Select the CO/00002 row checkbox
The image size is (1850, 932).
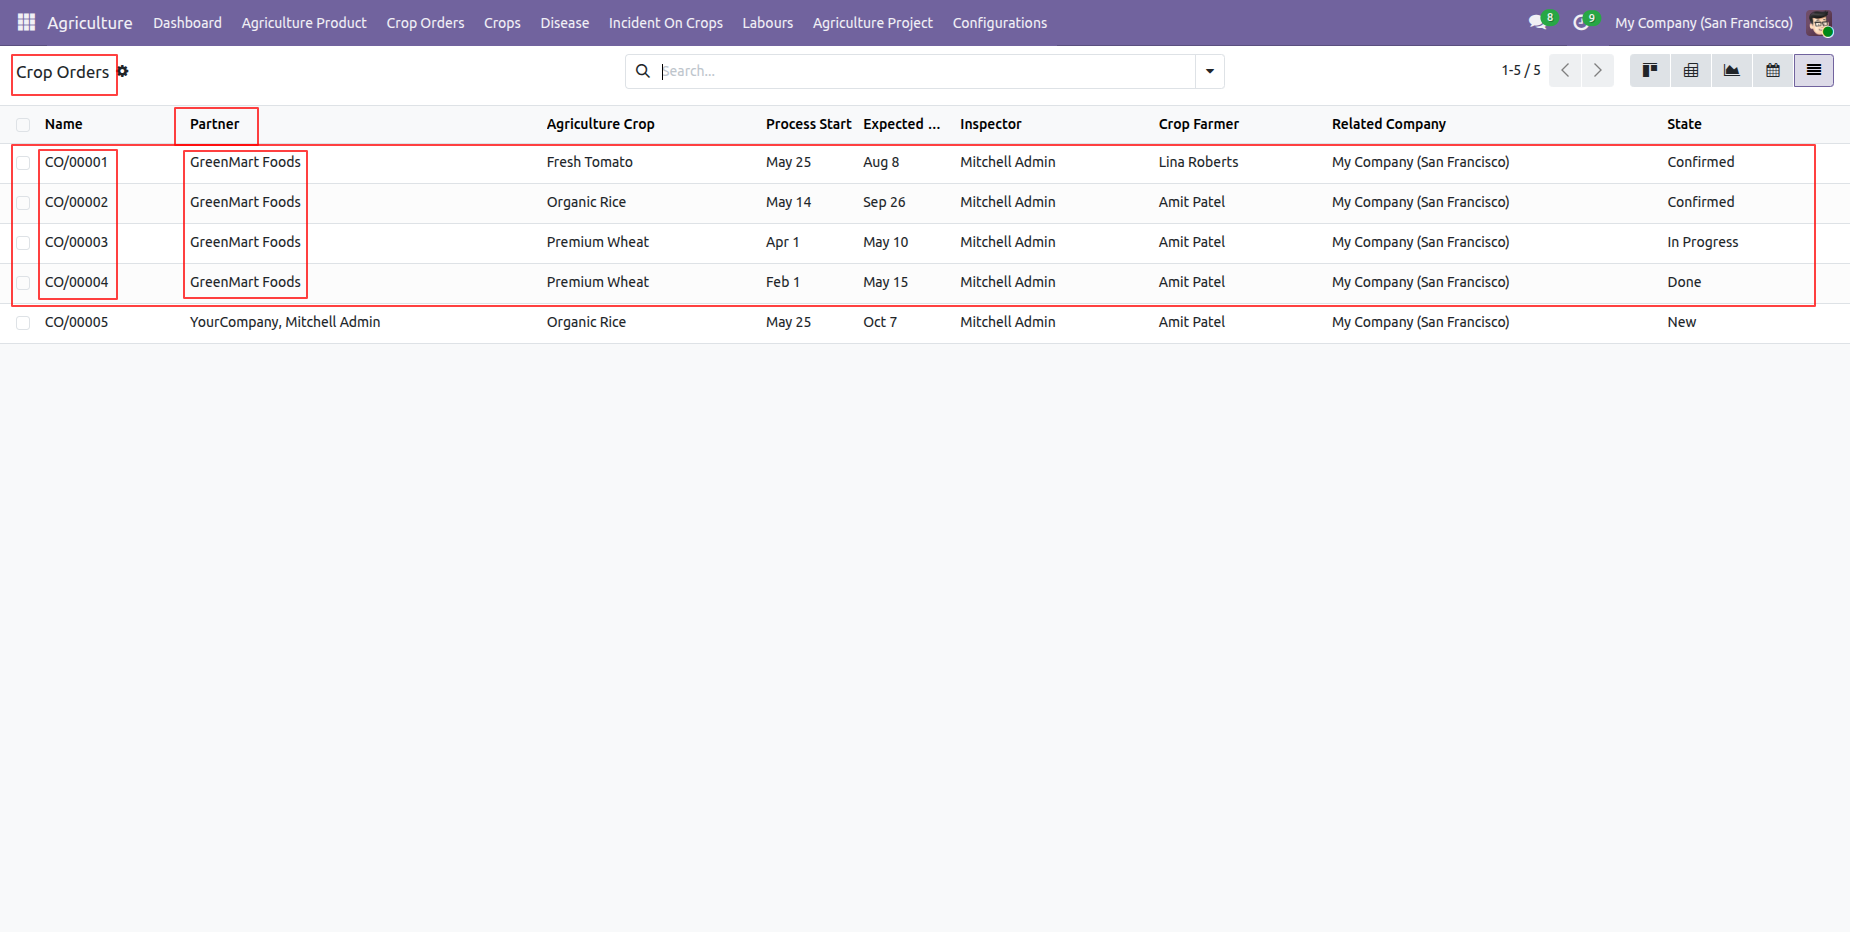[x=23, y=203]
